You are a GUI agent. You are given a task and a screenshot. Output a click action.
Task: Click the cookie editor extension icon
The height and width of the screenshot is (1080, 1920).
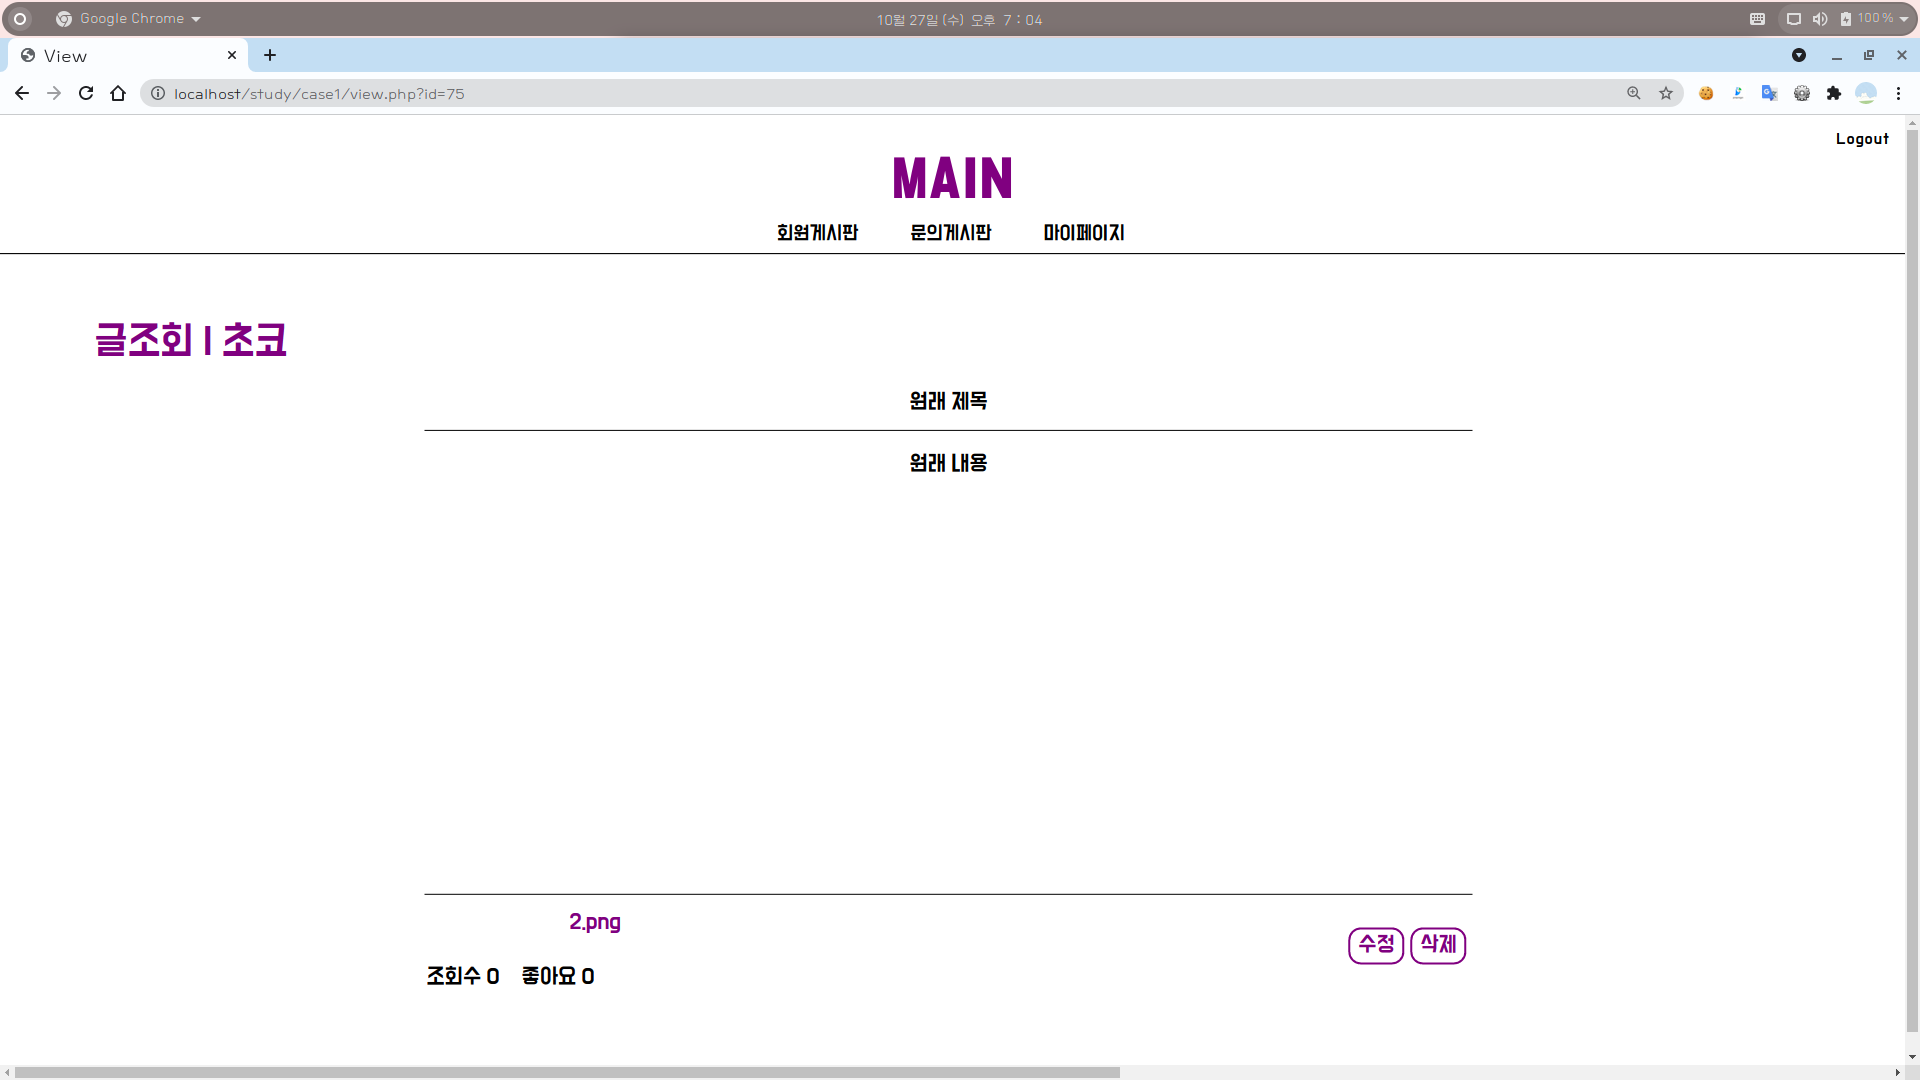(1706, 93)
